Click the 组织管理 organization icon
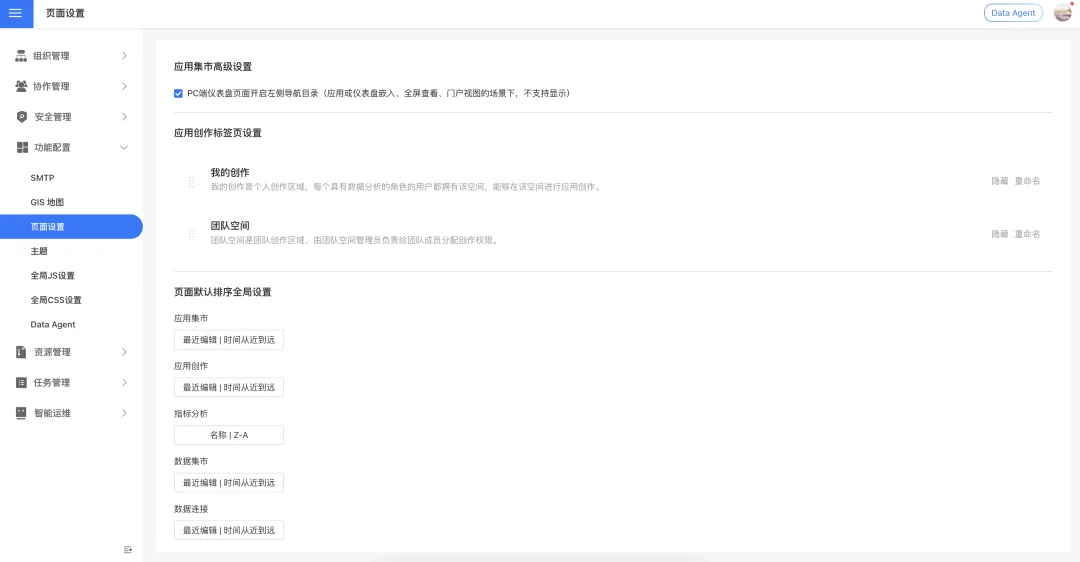 pyautogui.click(x=21, y=56)
